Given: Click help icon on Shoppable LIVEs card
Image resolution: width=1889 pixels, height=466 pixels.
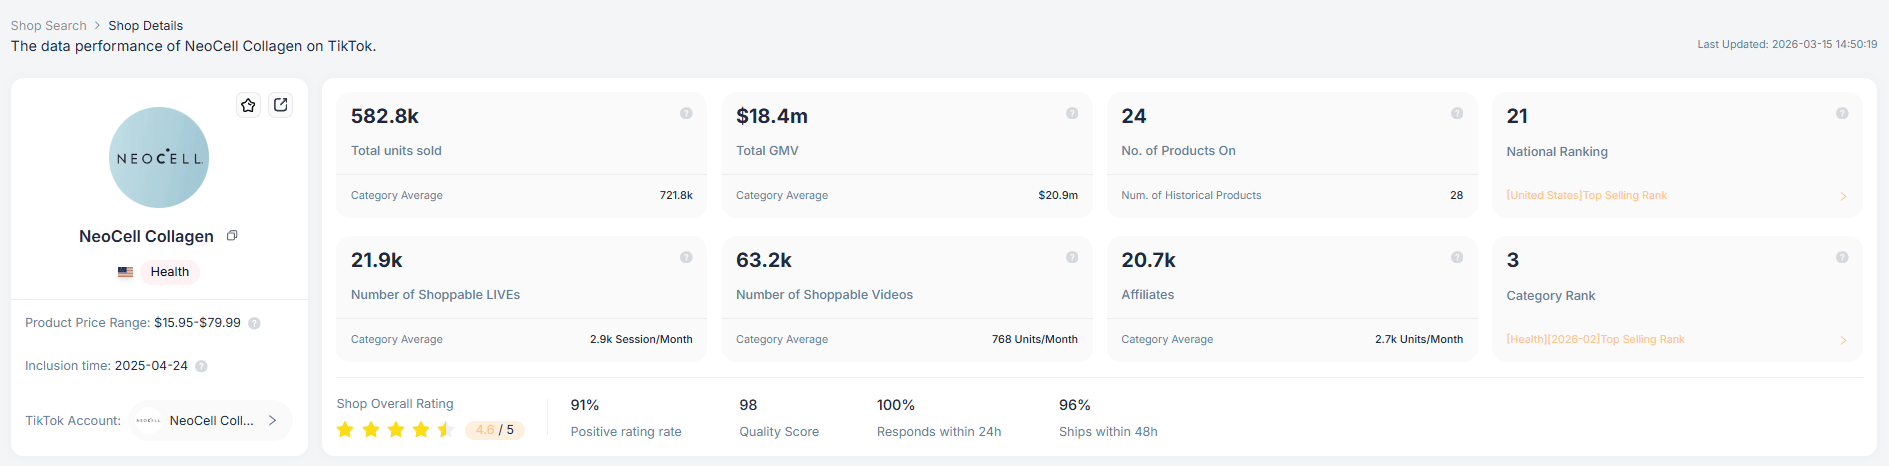Looking at the screenshot, I should (x=686, y=258).
